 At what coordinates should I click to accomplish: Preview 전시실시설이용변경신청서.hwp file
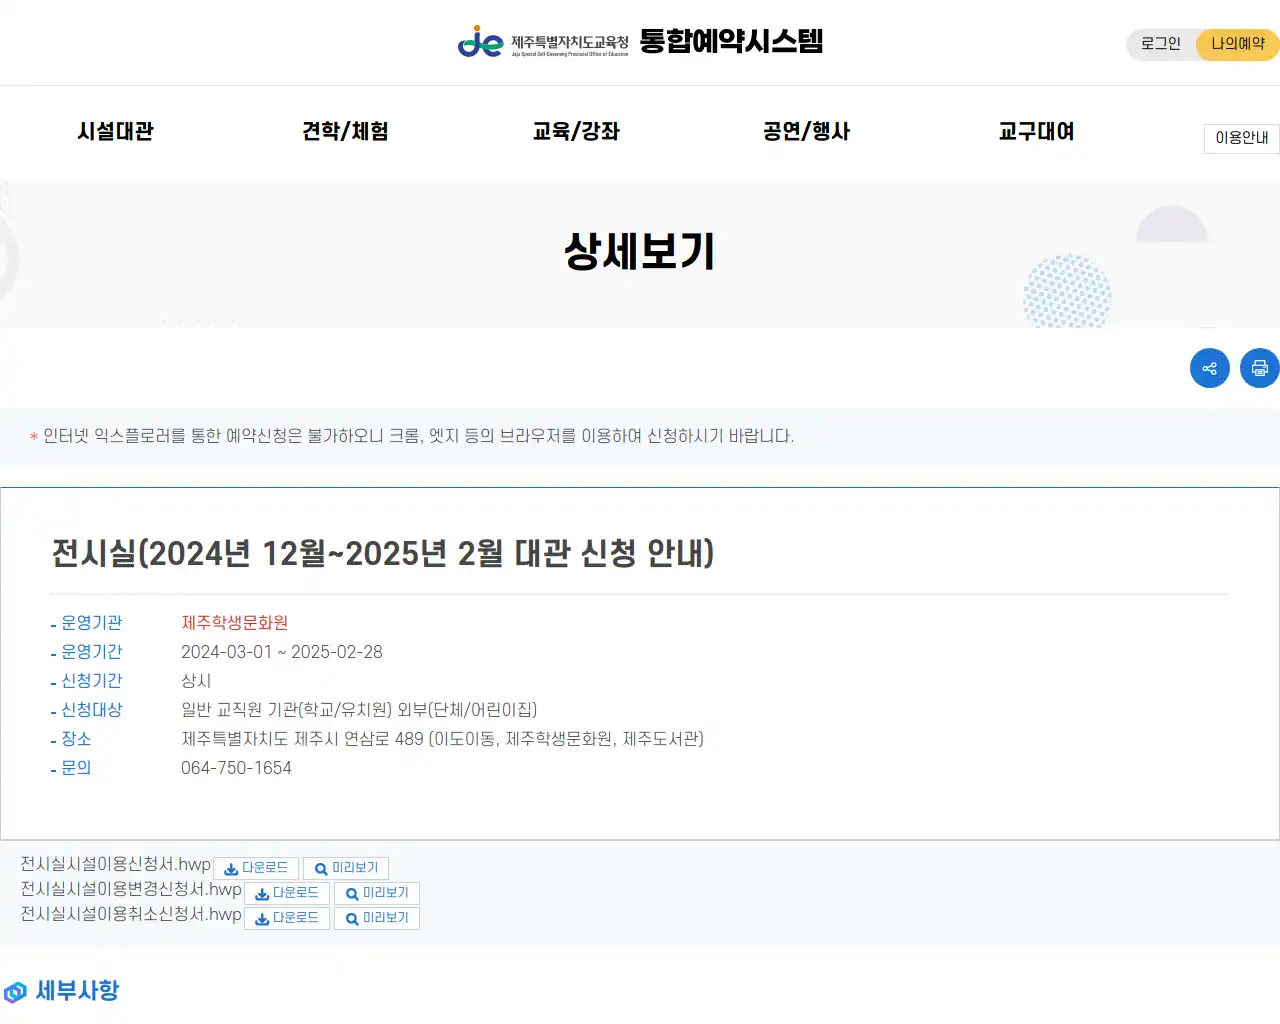coord(377,893)
